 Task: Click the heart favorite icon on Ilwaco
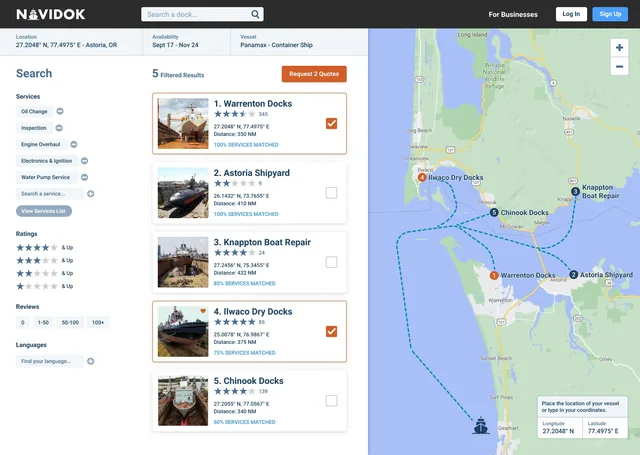tap(203, 311)
